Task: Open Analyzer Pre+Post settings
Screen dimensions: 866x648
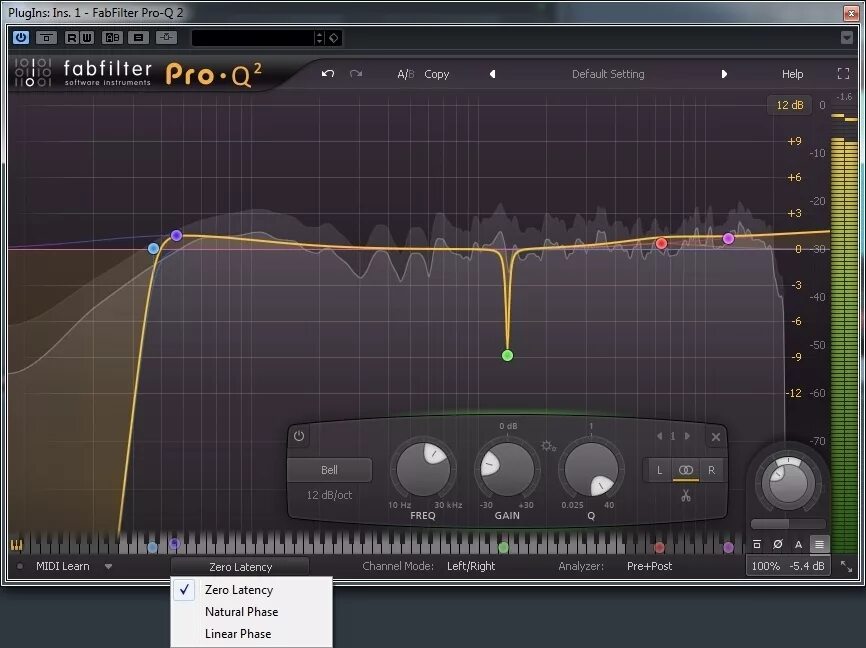Action: 650,566
